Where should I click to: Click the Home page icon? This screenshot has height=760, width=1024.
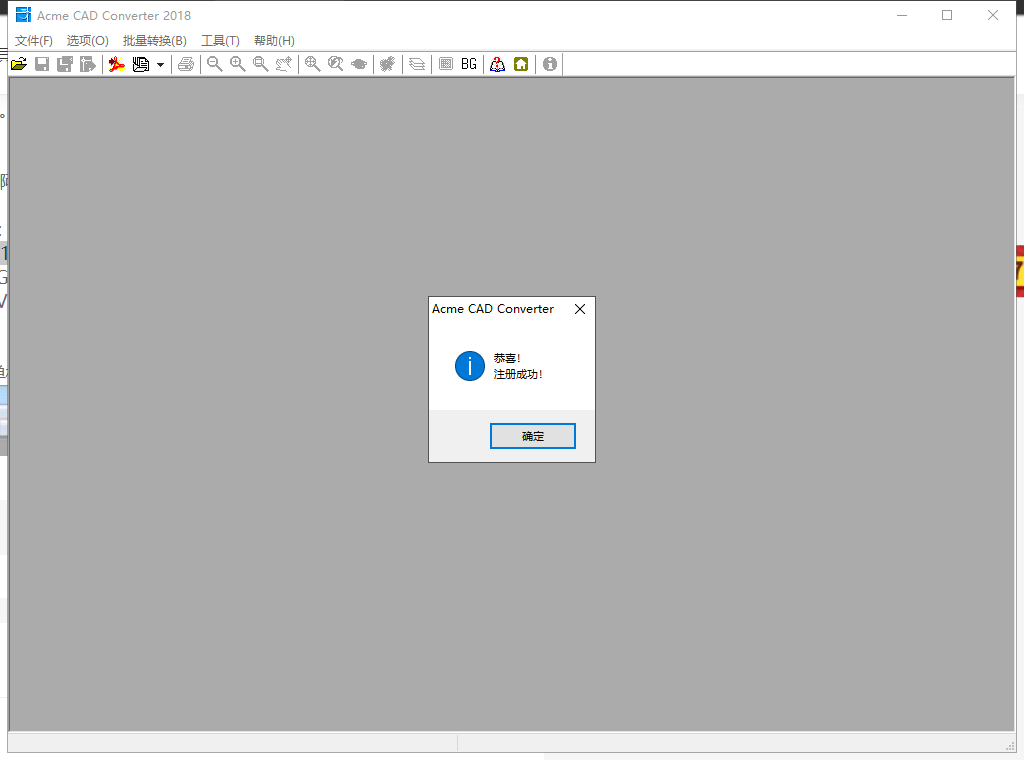(521, 64)
